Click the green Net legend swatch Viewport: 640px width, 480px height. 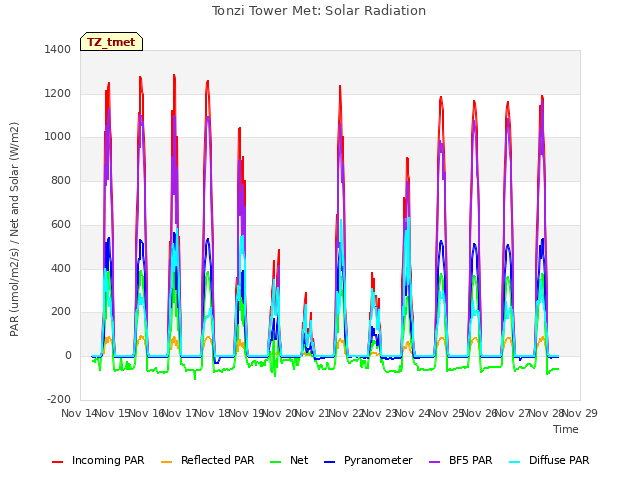click(276, 462)
